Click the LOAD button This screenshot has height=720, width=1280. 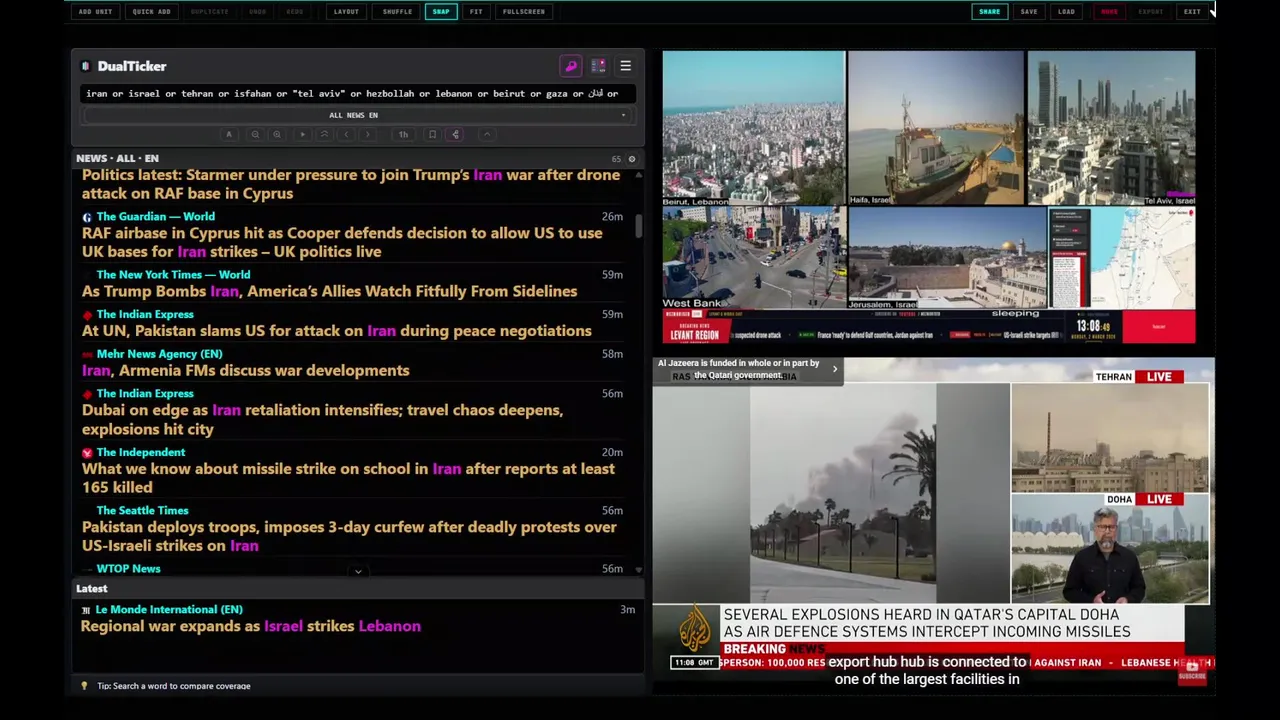[1066, 12]
